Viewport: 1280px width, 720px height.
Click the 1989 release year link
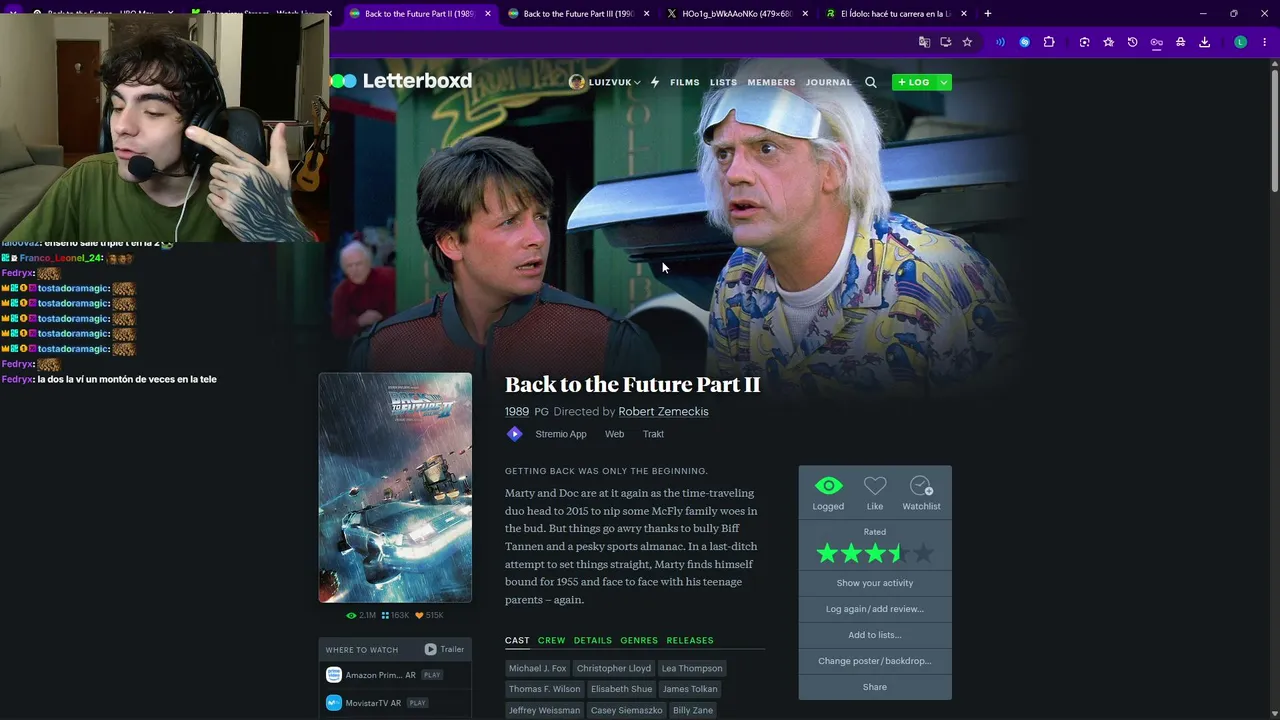pos(517,411)
